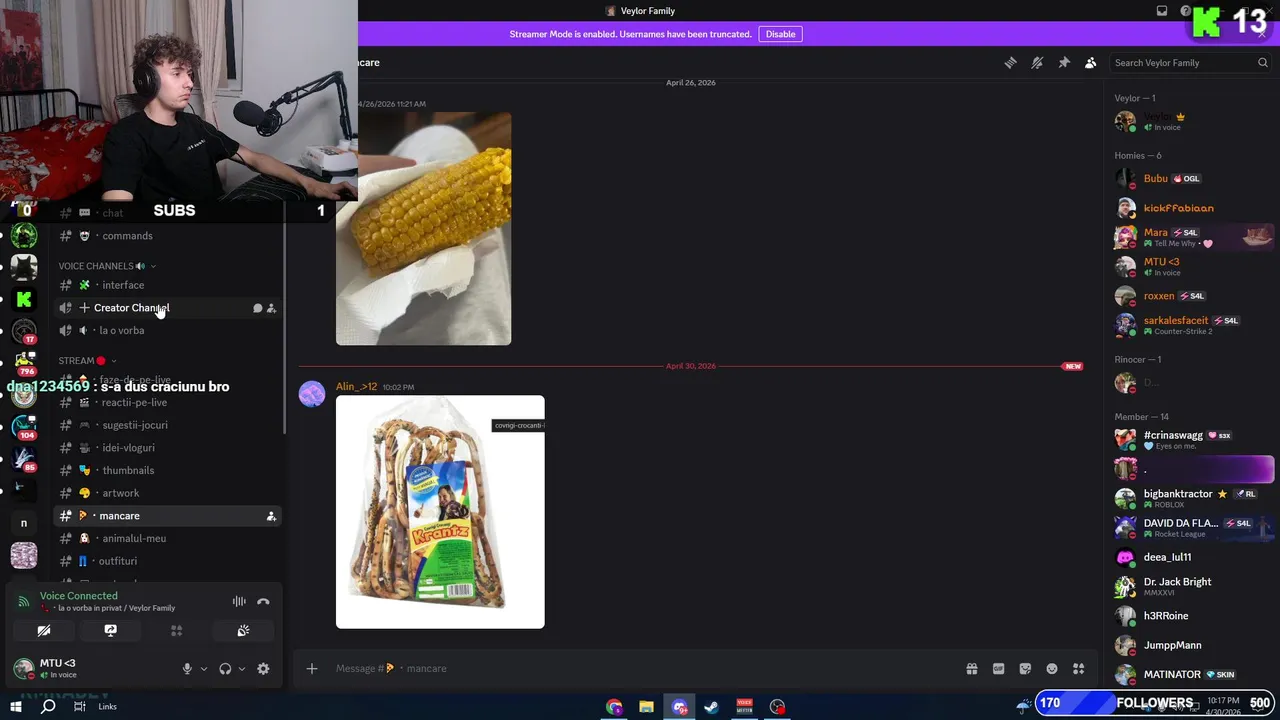Focus the Search Veylor Family field
The image size is (1280, 720).
click(x=1190, y=63)
